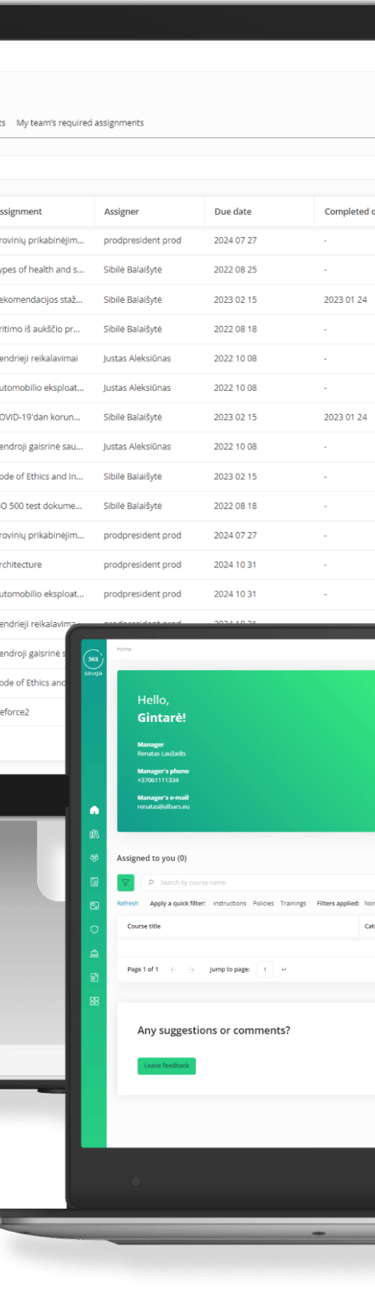Open the four-squares grid icon in the sidebar

pyautogui.click(x=94, y=1001)
